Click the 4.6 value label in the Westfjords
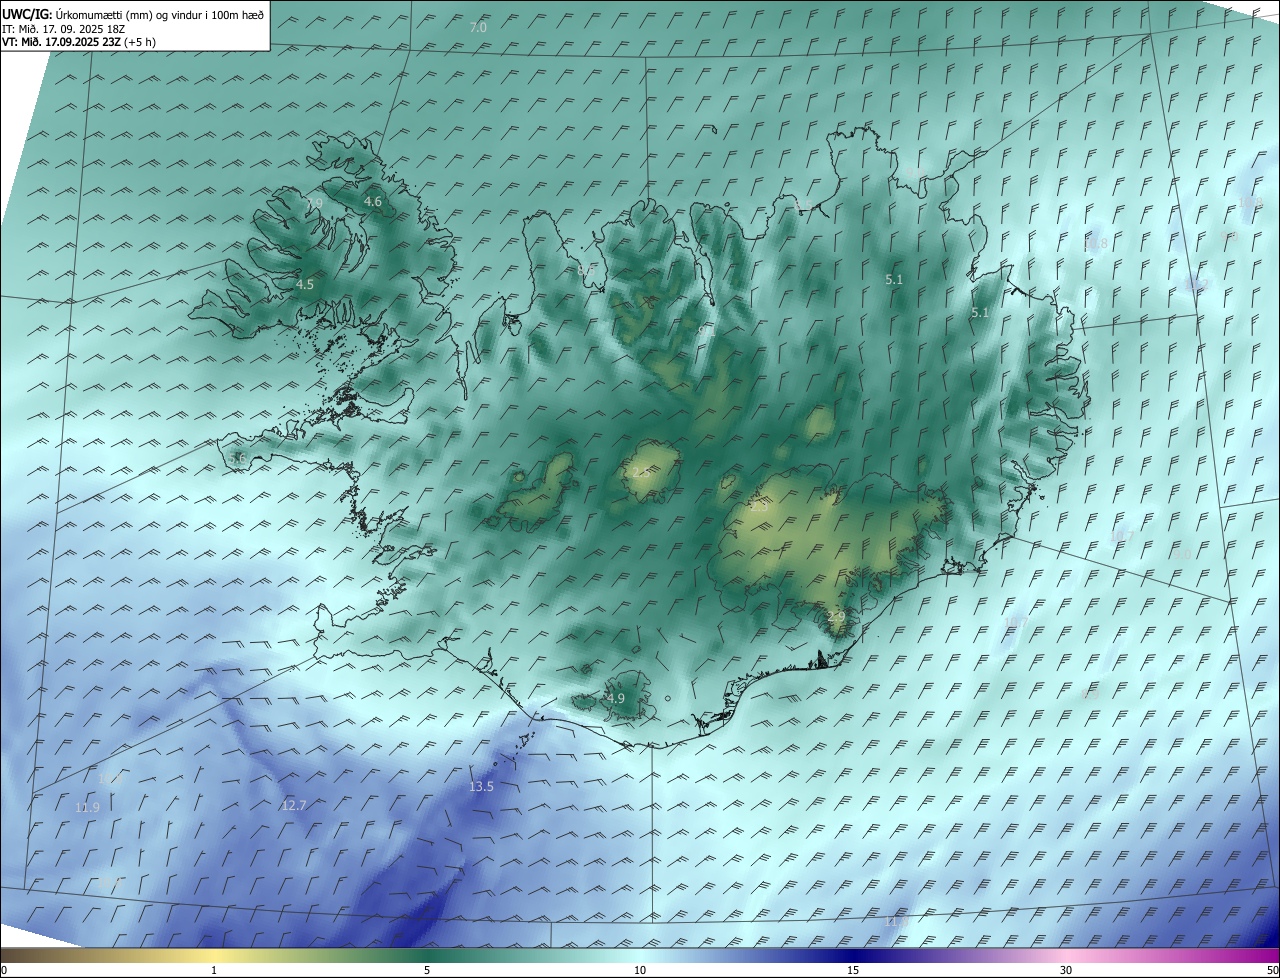The height and width of the screenshot is (978, 1280). coord(372,202)
